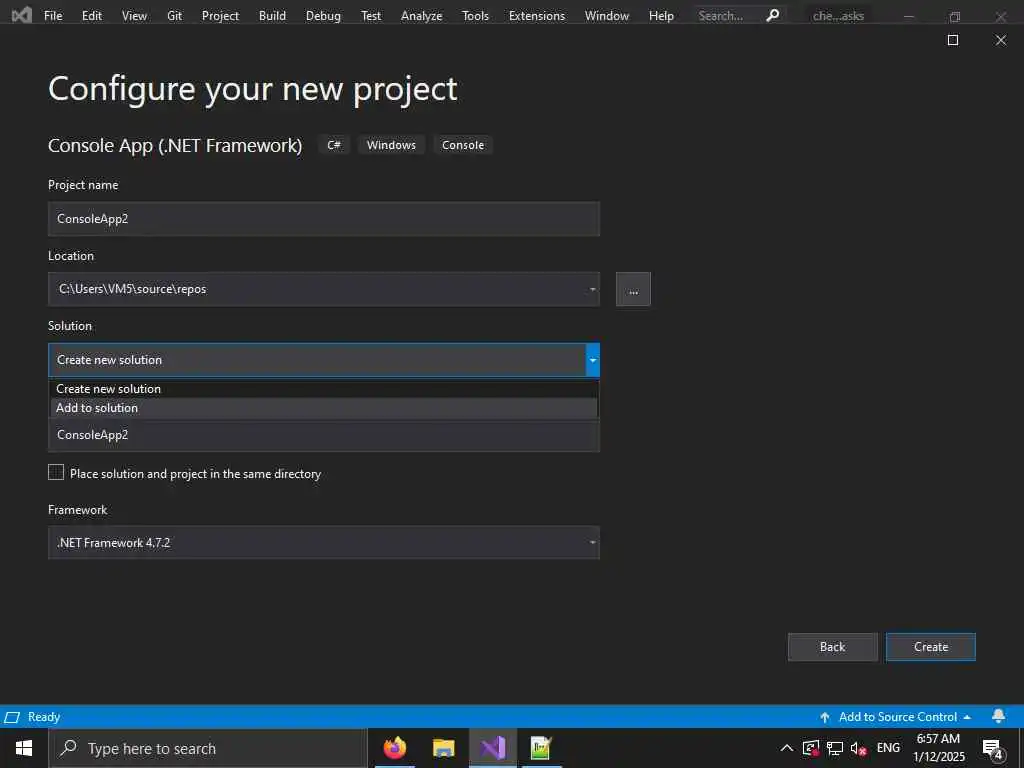Close the configure project dialog

[1000, 40]
